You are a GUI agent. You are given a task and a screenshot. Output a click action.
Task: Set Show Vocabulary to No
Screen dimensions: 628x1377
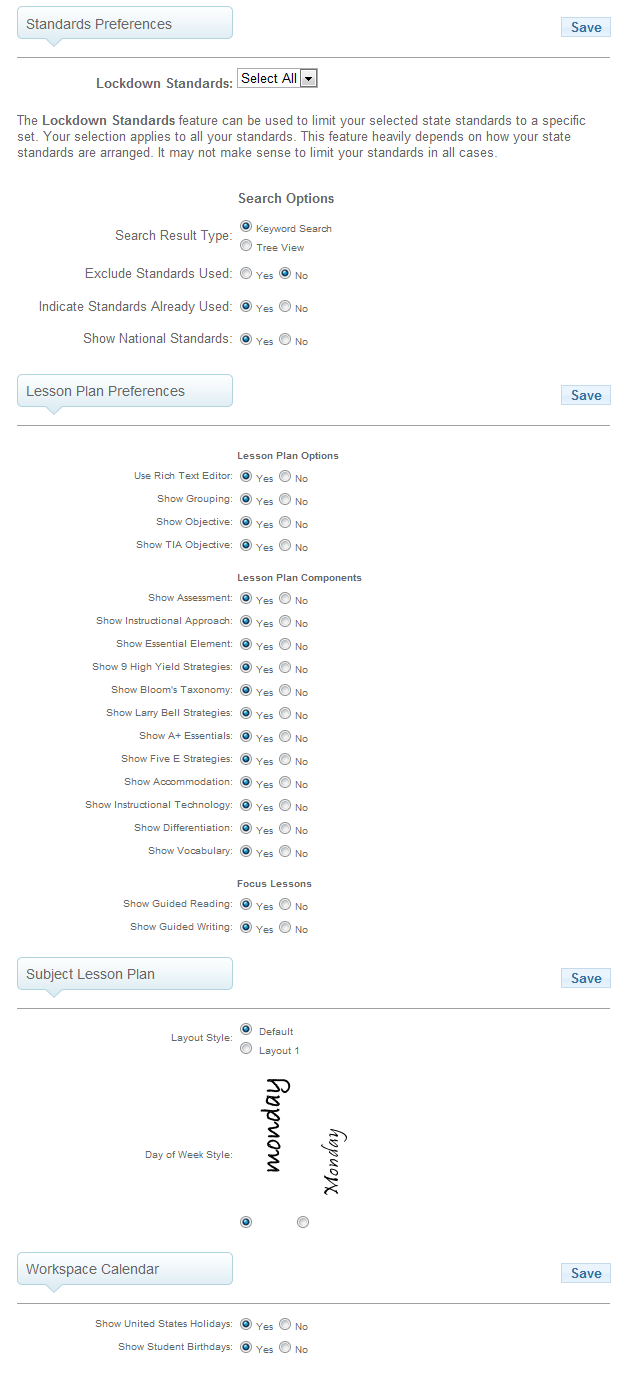pyautogui.click(x=285, y=851)
